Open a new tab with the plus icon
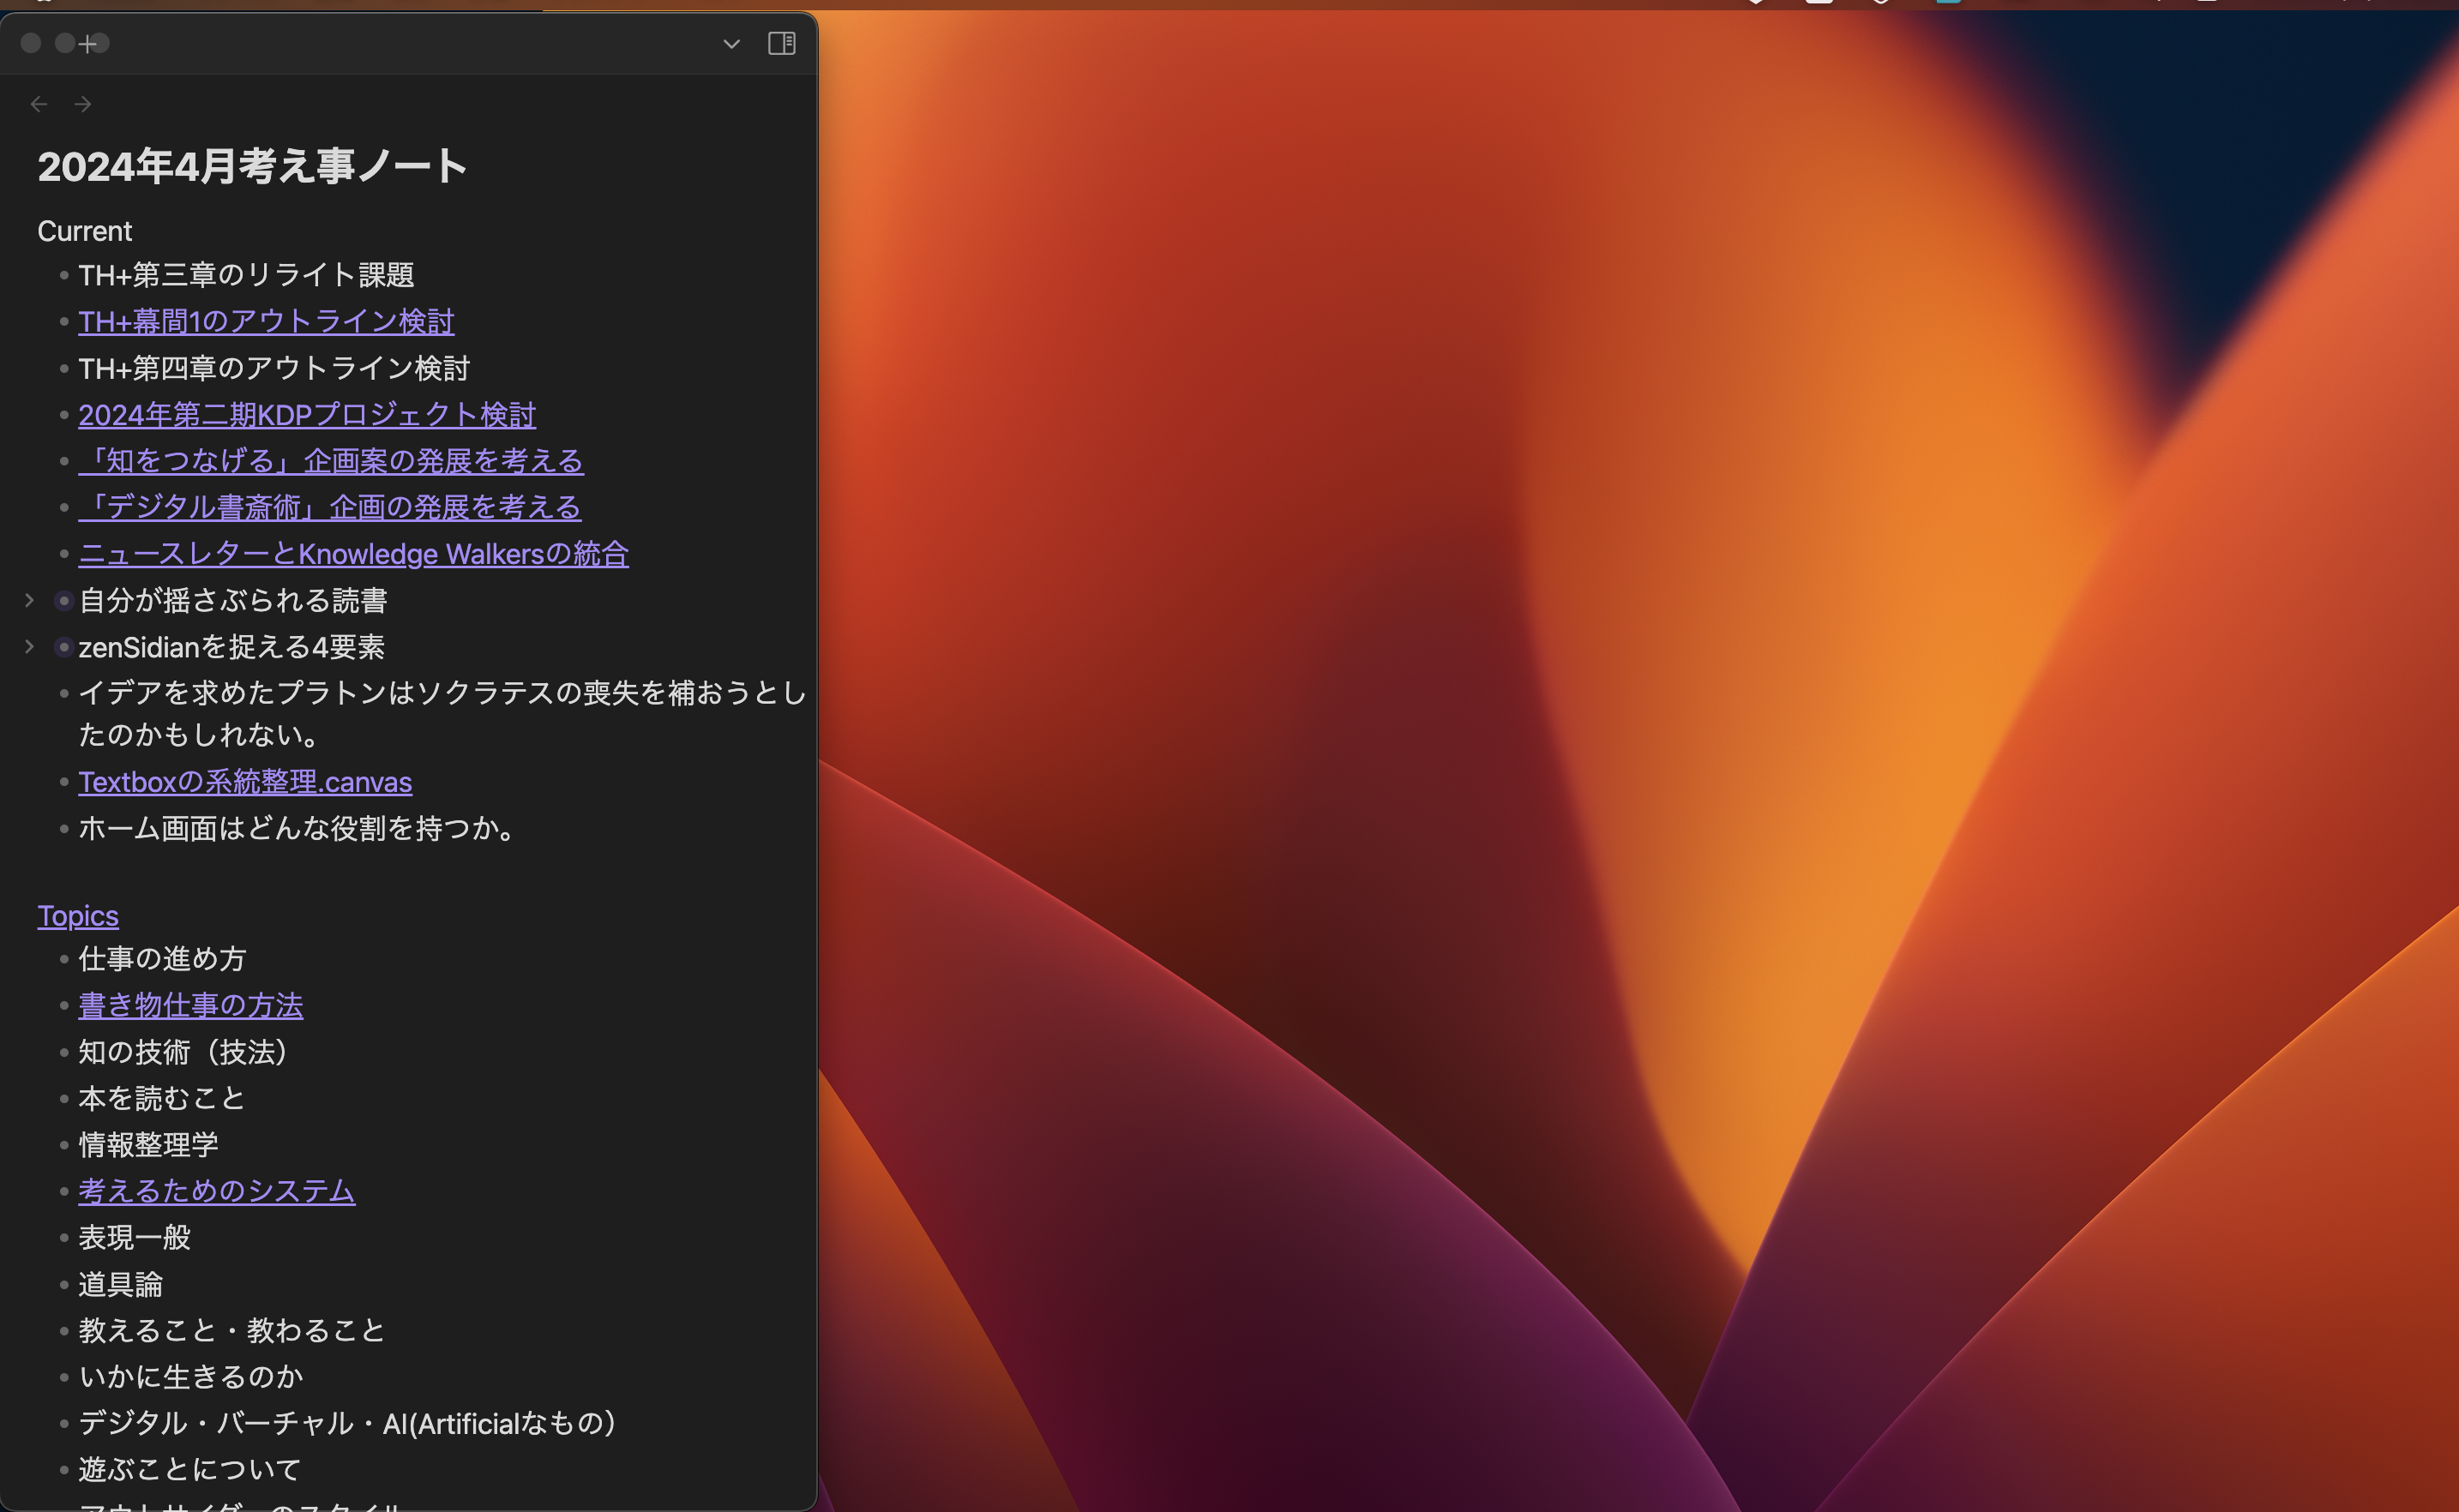 point(88,44)
